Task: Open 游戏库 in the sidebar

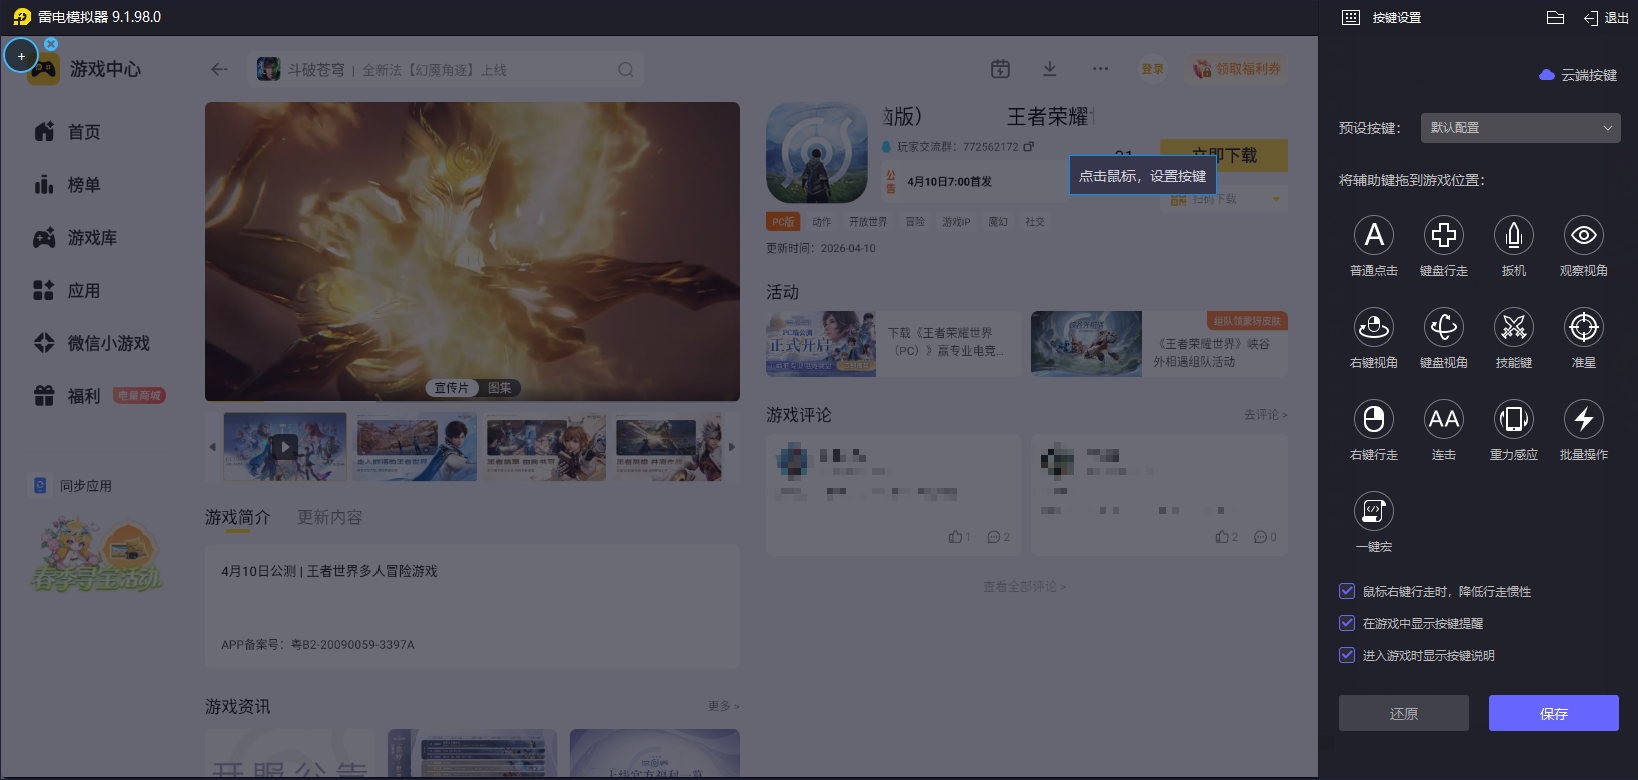Action: pyautogui.click(x=76, y=238)
